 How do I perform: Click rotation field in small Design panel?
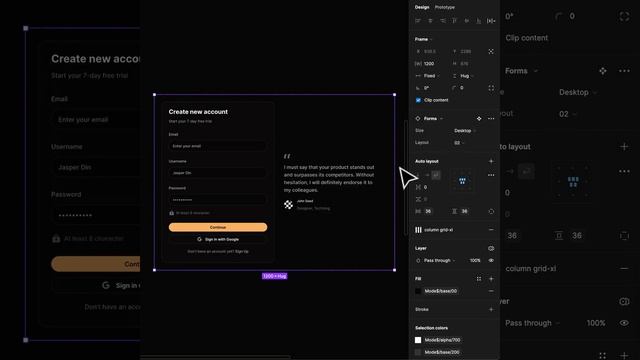[431, 88]
